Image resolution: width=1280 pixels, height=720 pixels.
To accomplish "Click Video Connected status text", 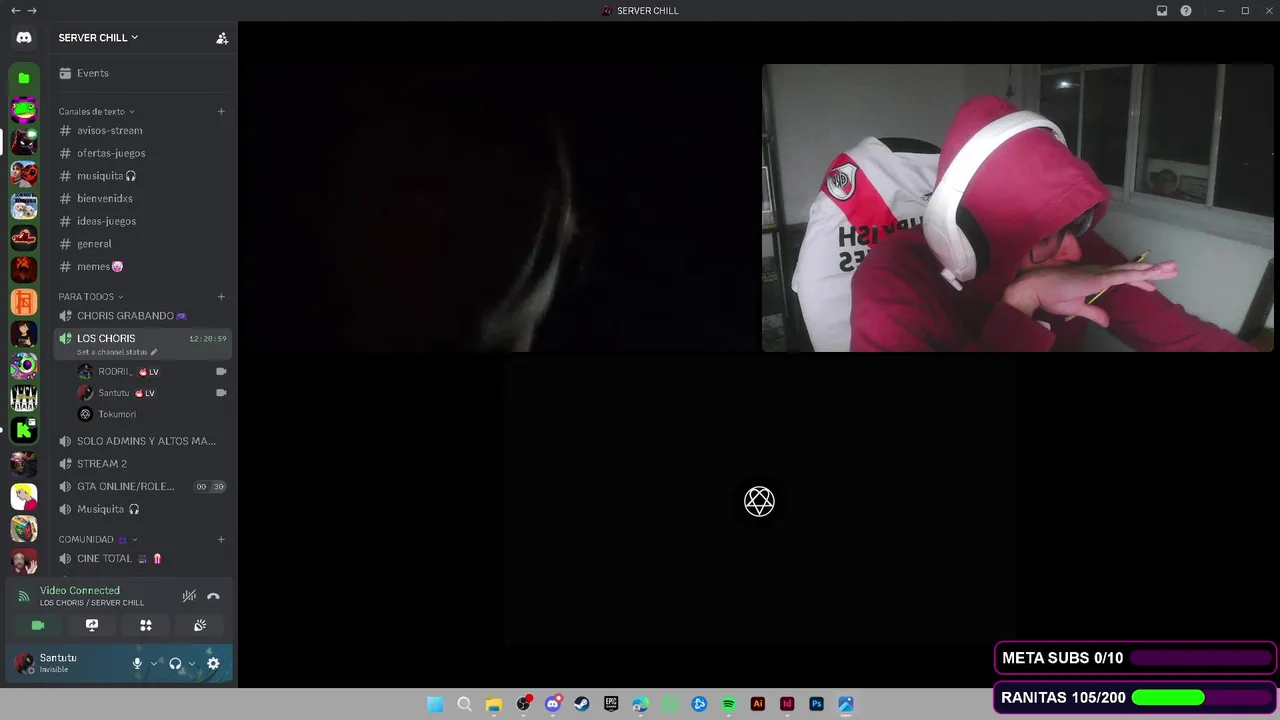I will [x=80, y=591].
